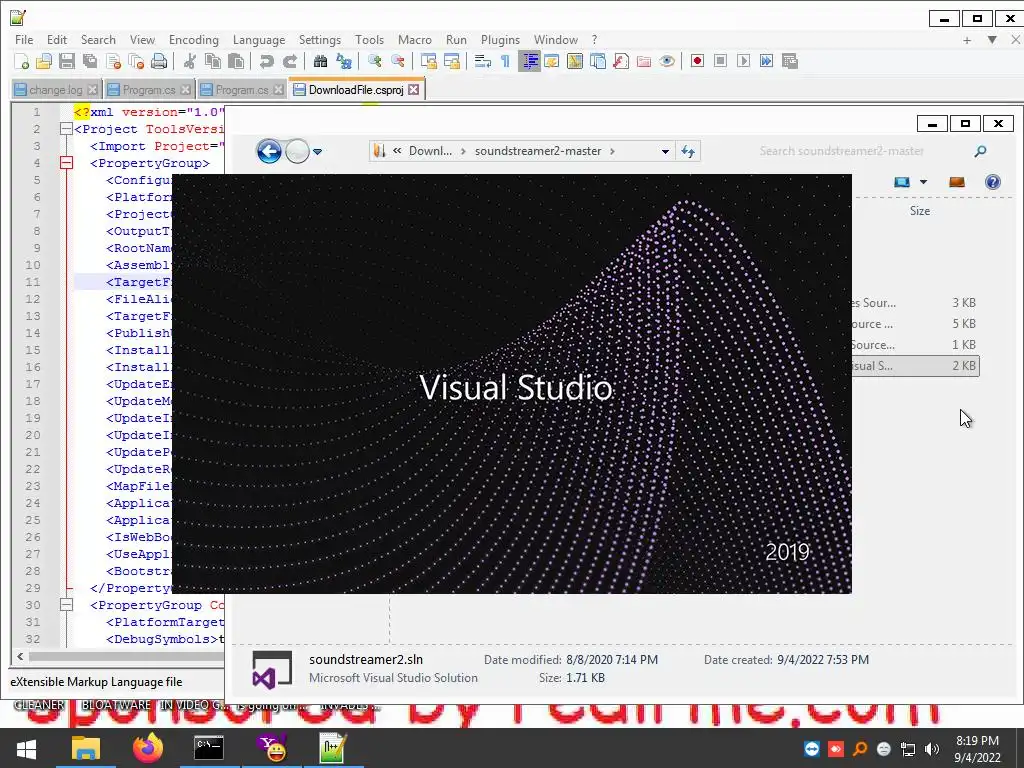Expand the address bar history dropdown
Image resolution: width=1024 pixels, height=768 pixels.
click(665, 152)
